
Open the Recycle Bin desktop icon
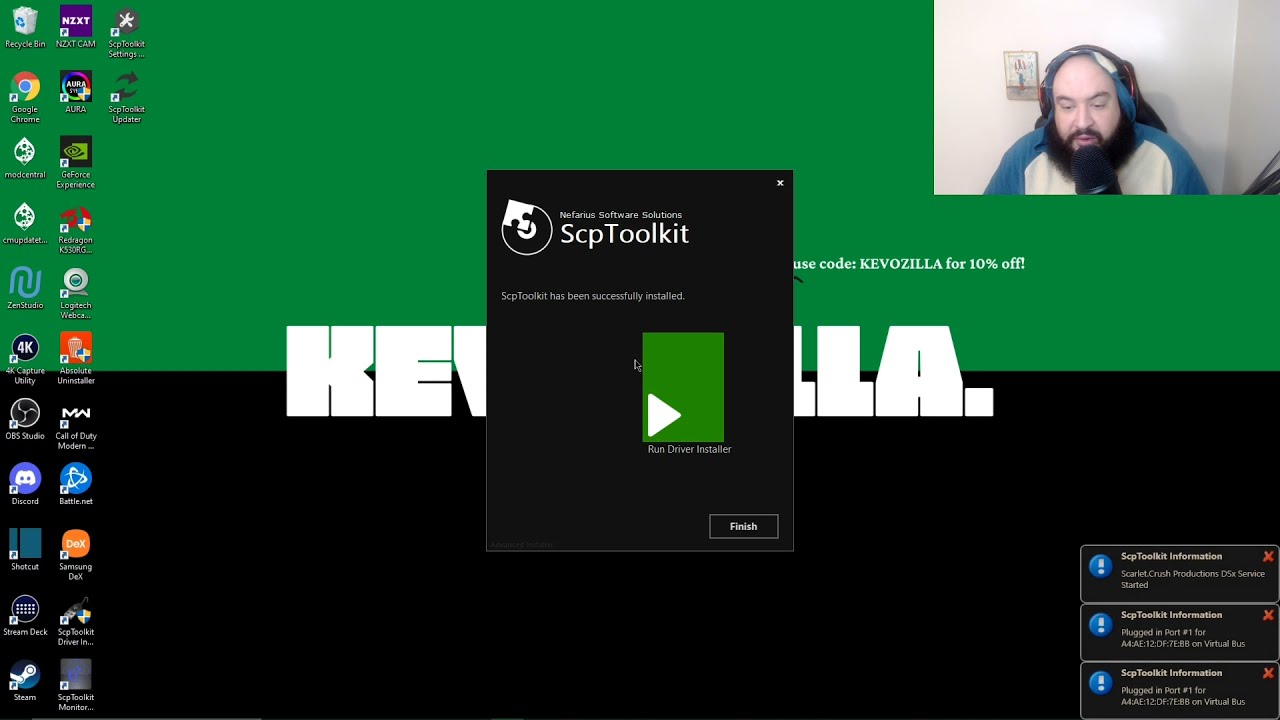pos(25,28)
